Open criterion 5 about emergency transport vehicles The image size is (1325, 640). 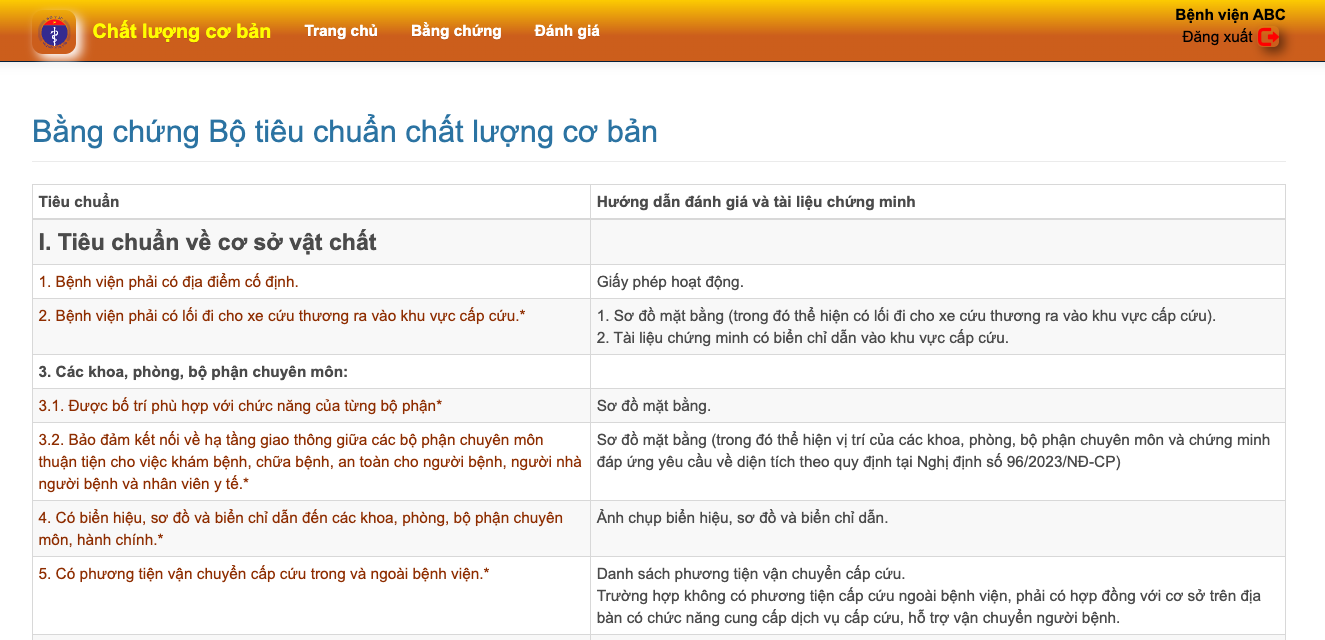[264, 574]
